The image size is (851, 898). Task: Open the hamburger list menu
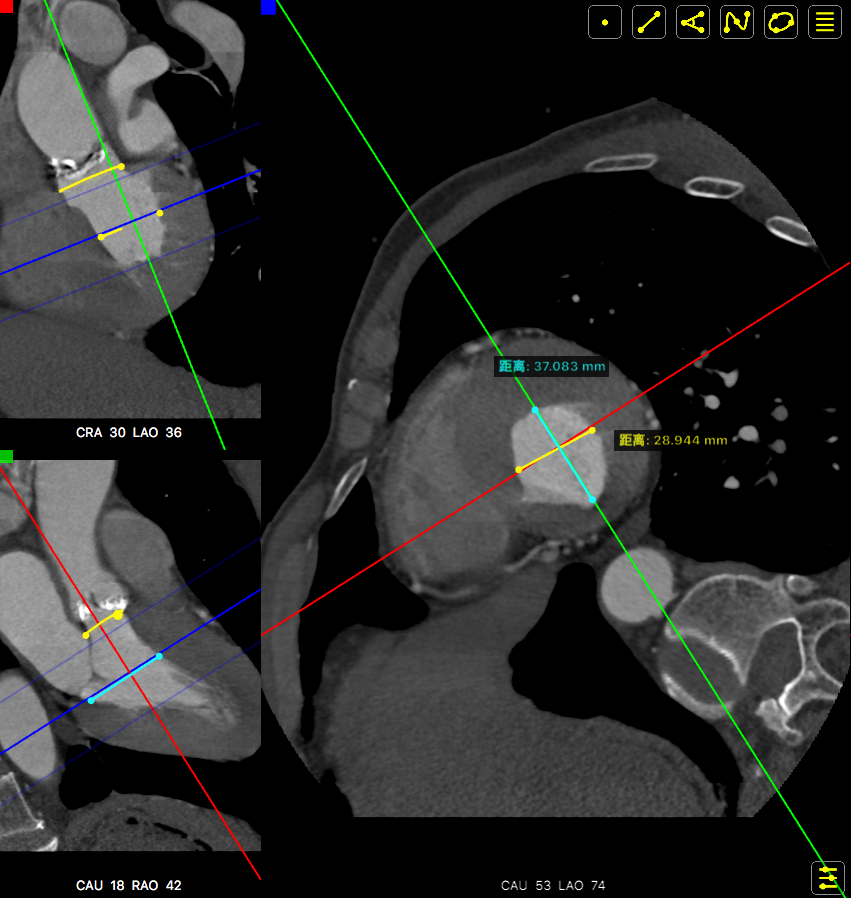point(825,22)
